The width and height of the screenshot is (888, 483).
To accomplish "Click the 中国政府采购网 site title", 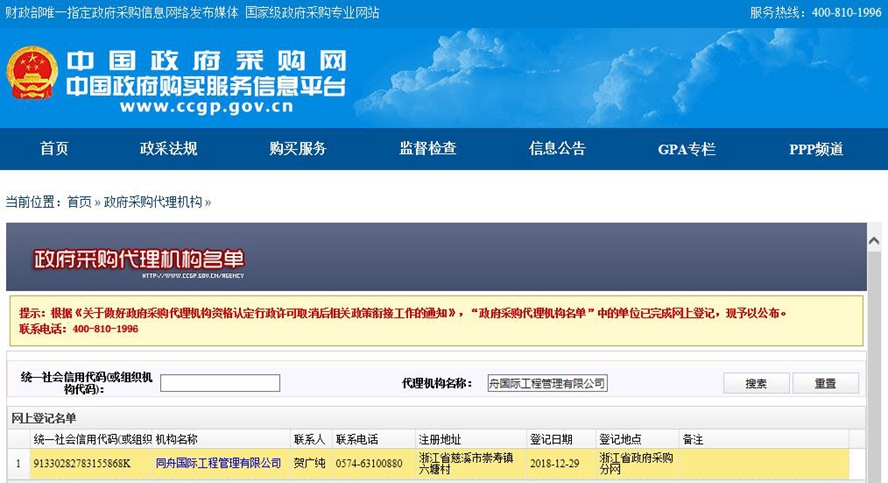I will click(206, 61).
